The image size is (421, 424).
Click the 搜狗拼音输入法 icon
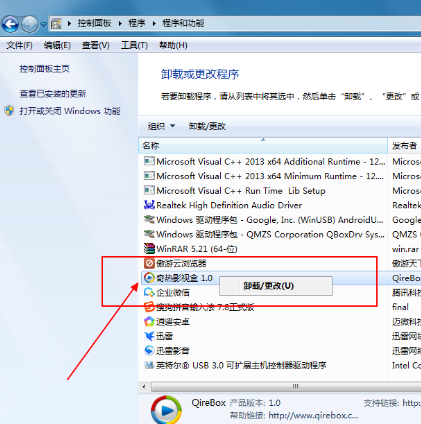click(x=149, y=307)
